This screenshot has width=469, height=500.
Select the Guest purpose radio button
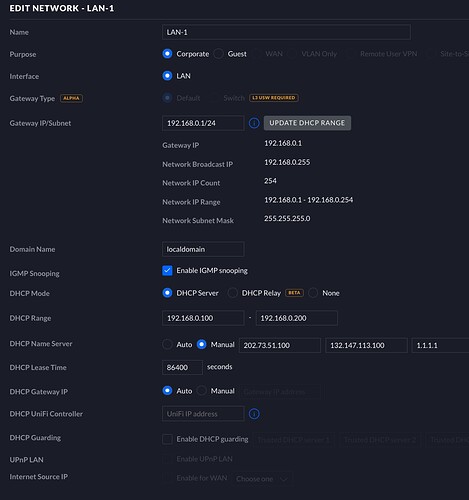pyautogui.click(x=219, y=54)
